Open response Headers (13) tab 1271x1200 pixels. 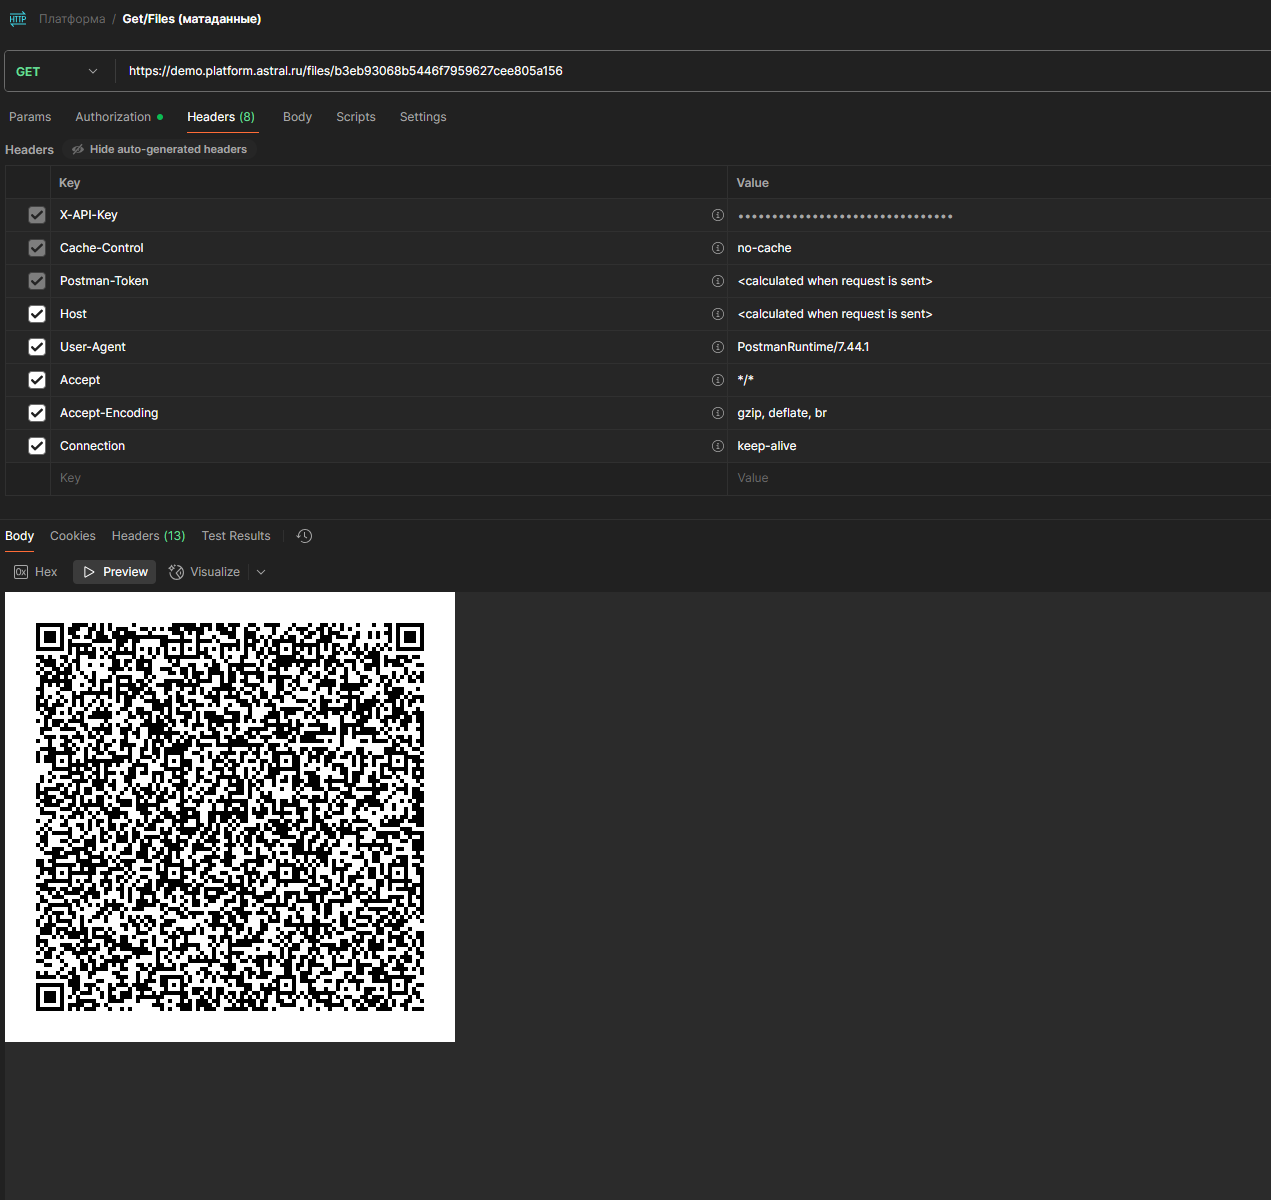(148, 536)
